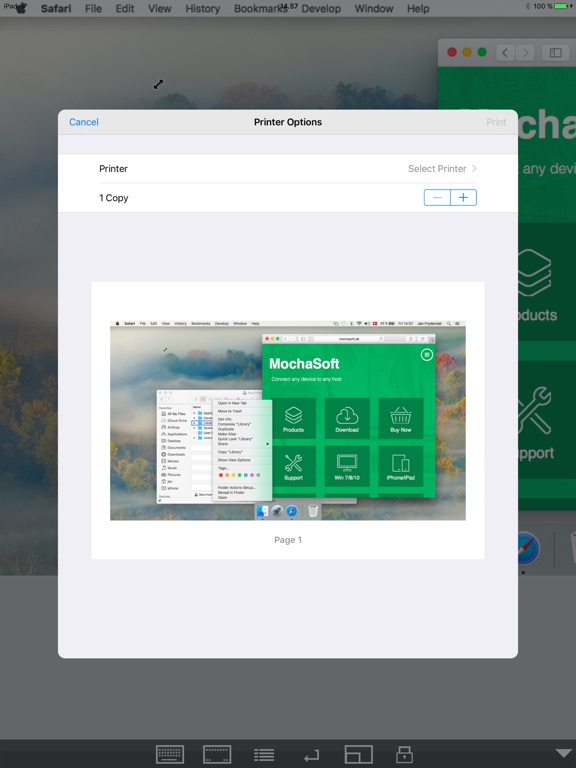Open the Apple menu
576x768 pixels.
tap(21, 8)
